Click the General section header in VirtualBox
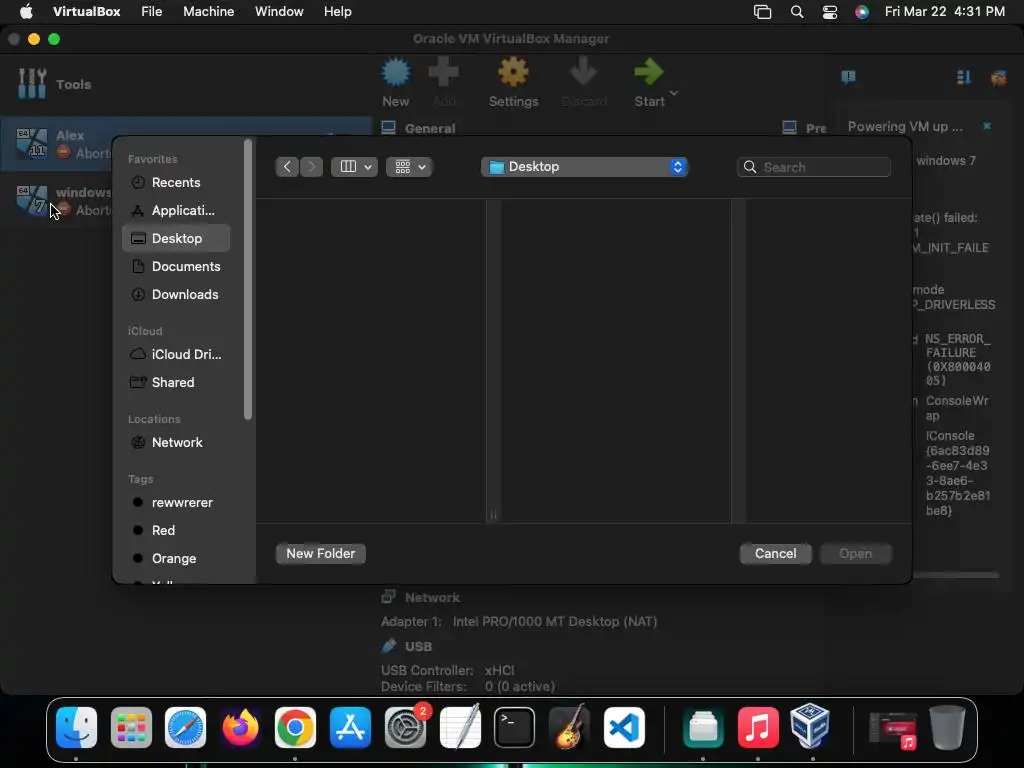The height and width of the screenshot is (768, 1024). pos(430,128)
